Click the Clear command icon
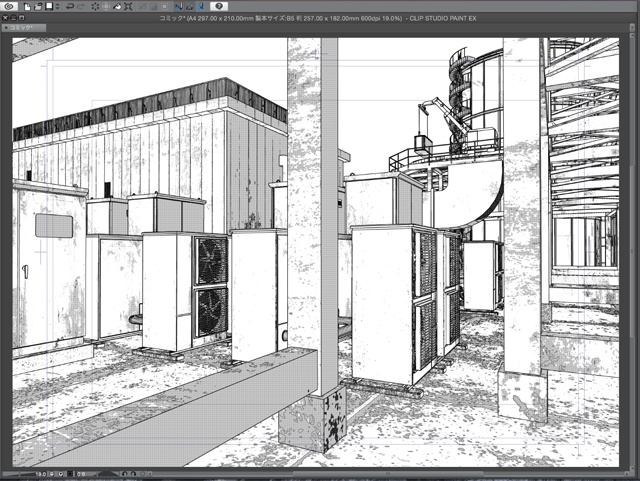Viewport: 640px width, 481px height. click(95, 7)
